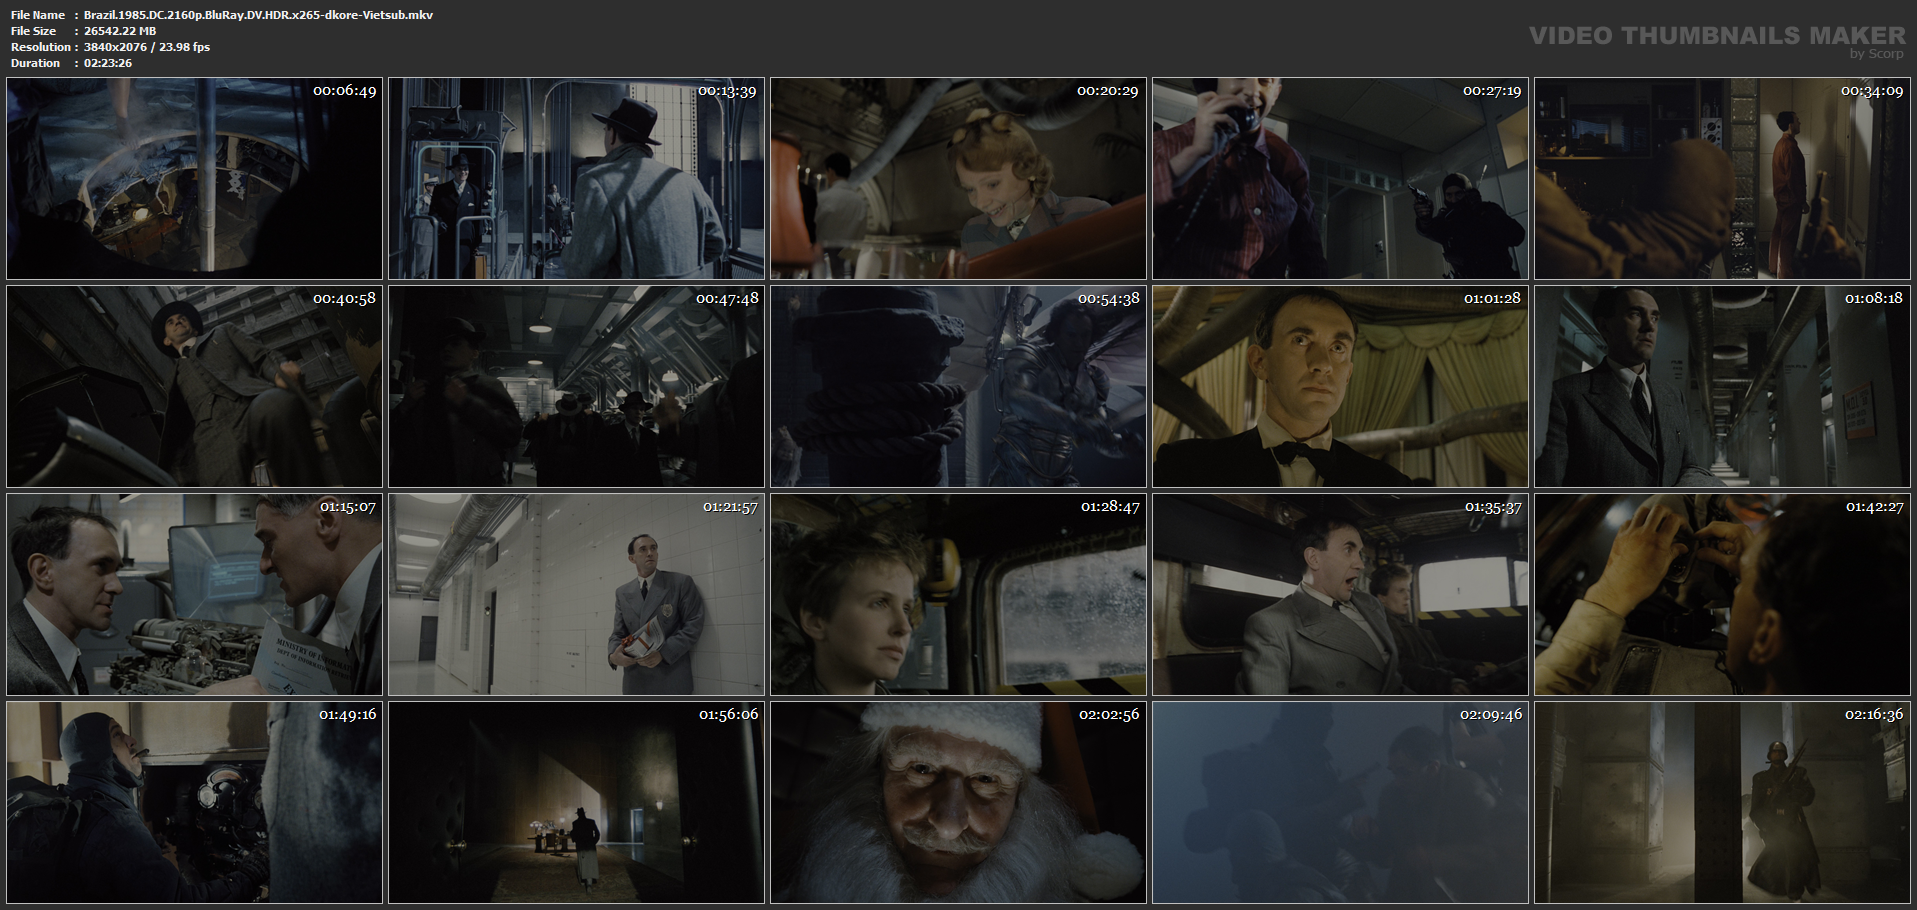Select the frame stamped 00:27:19
Viewport: 1917px width, 910px height.
pyautogui.click(x=1340, y=178)
